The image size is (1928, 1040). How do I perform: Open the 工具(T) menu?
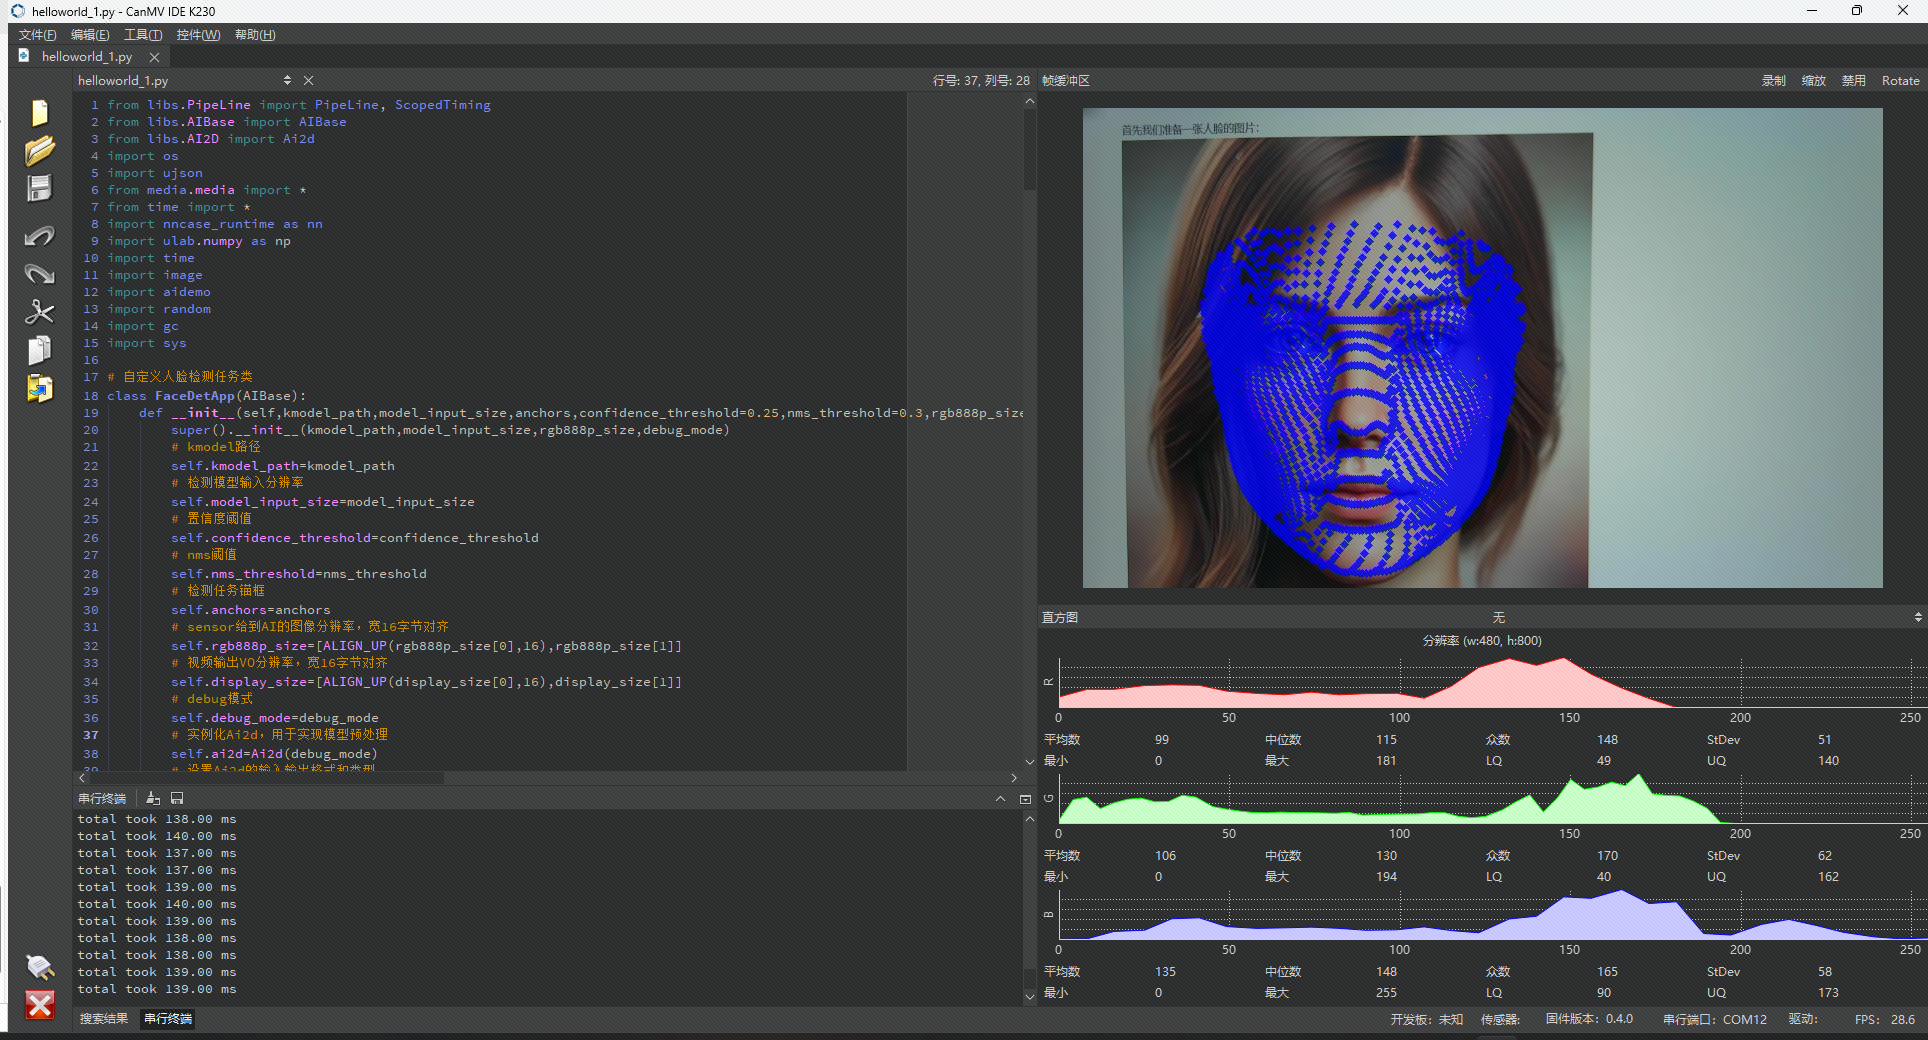coord(143,35)
